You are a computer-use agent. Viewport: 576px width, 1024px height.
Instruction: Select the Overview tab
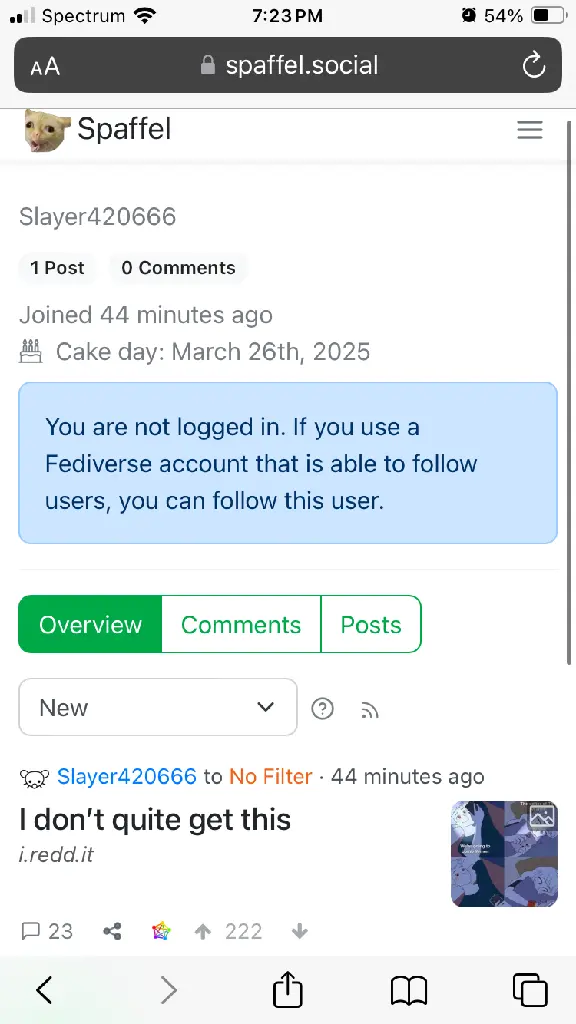[x=90, y=624]
